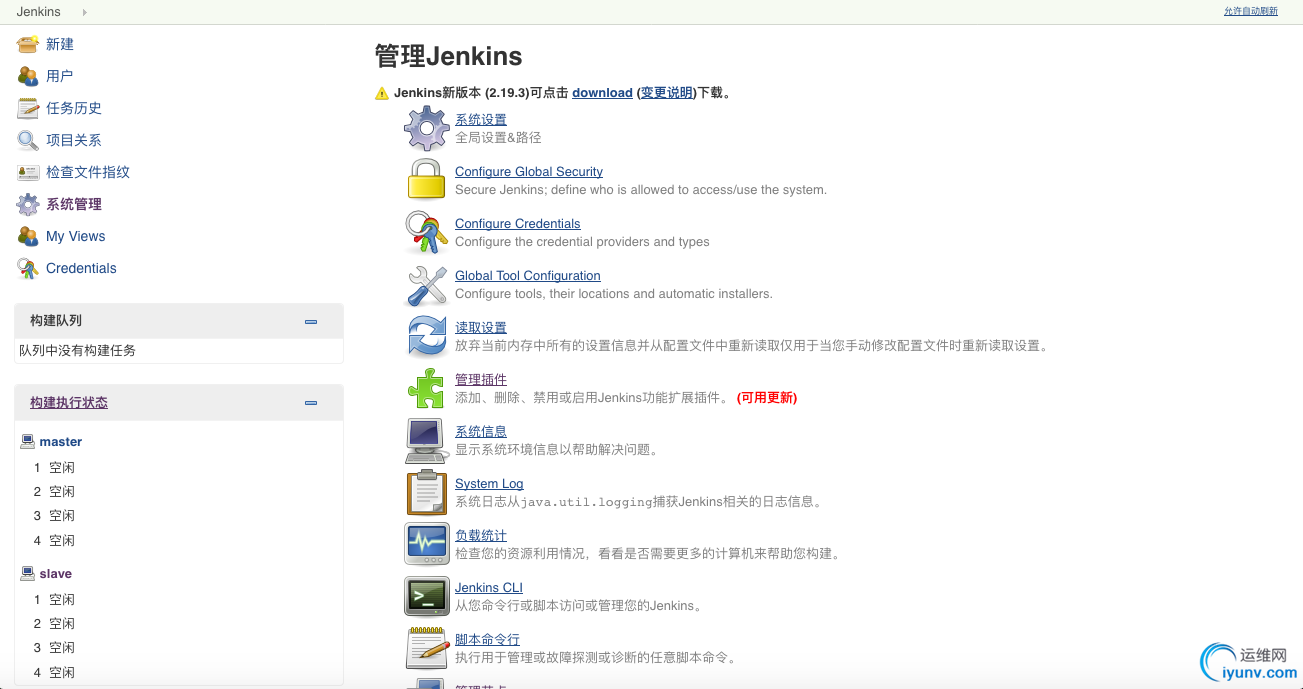The width and height of the screenshot is (1303, 689).
Task: Open the slave node link
Action: click(56, 573)
